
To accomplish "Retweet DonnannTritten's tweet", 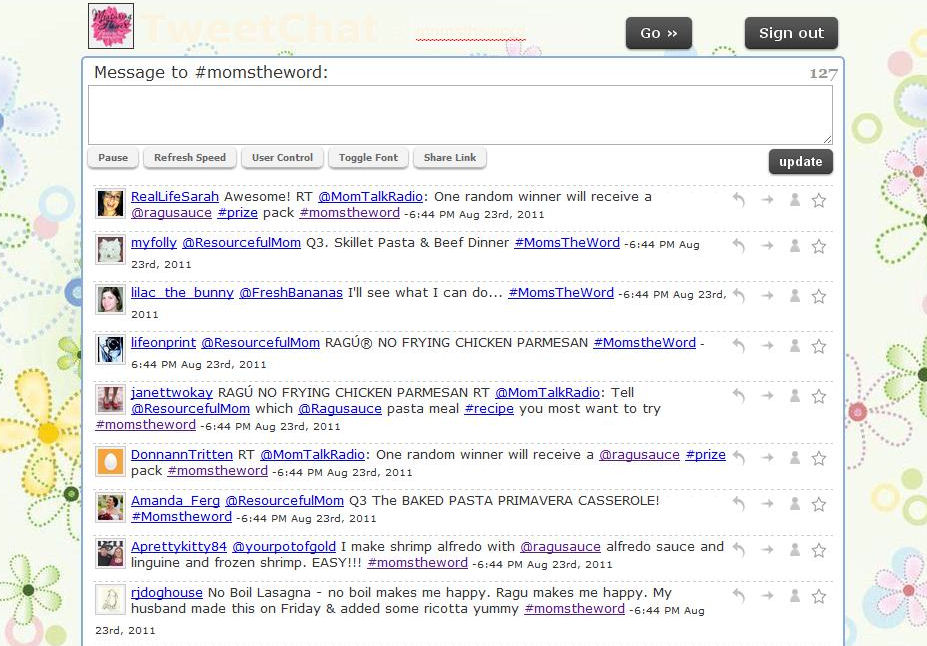I will (767, 457).
